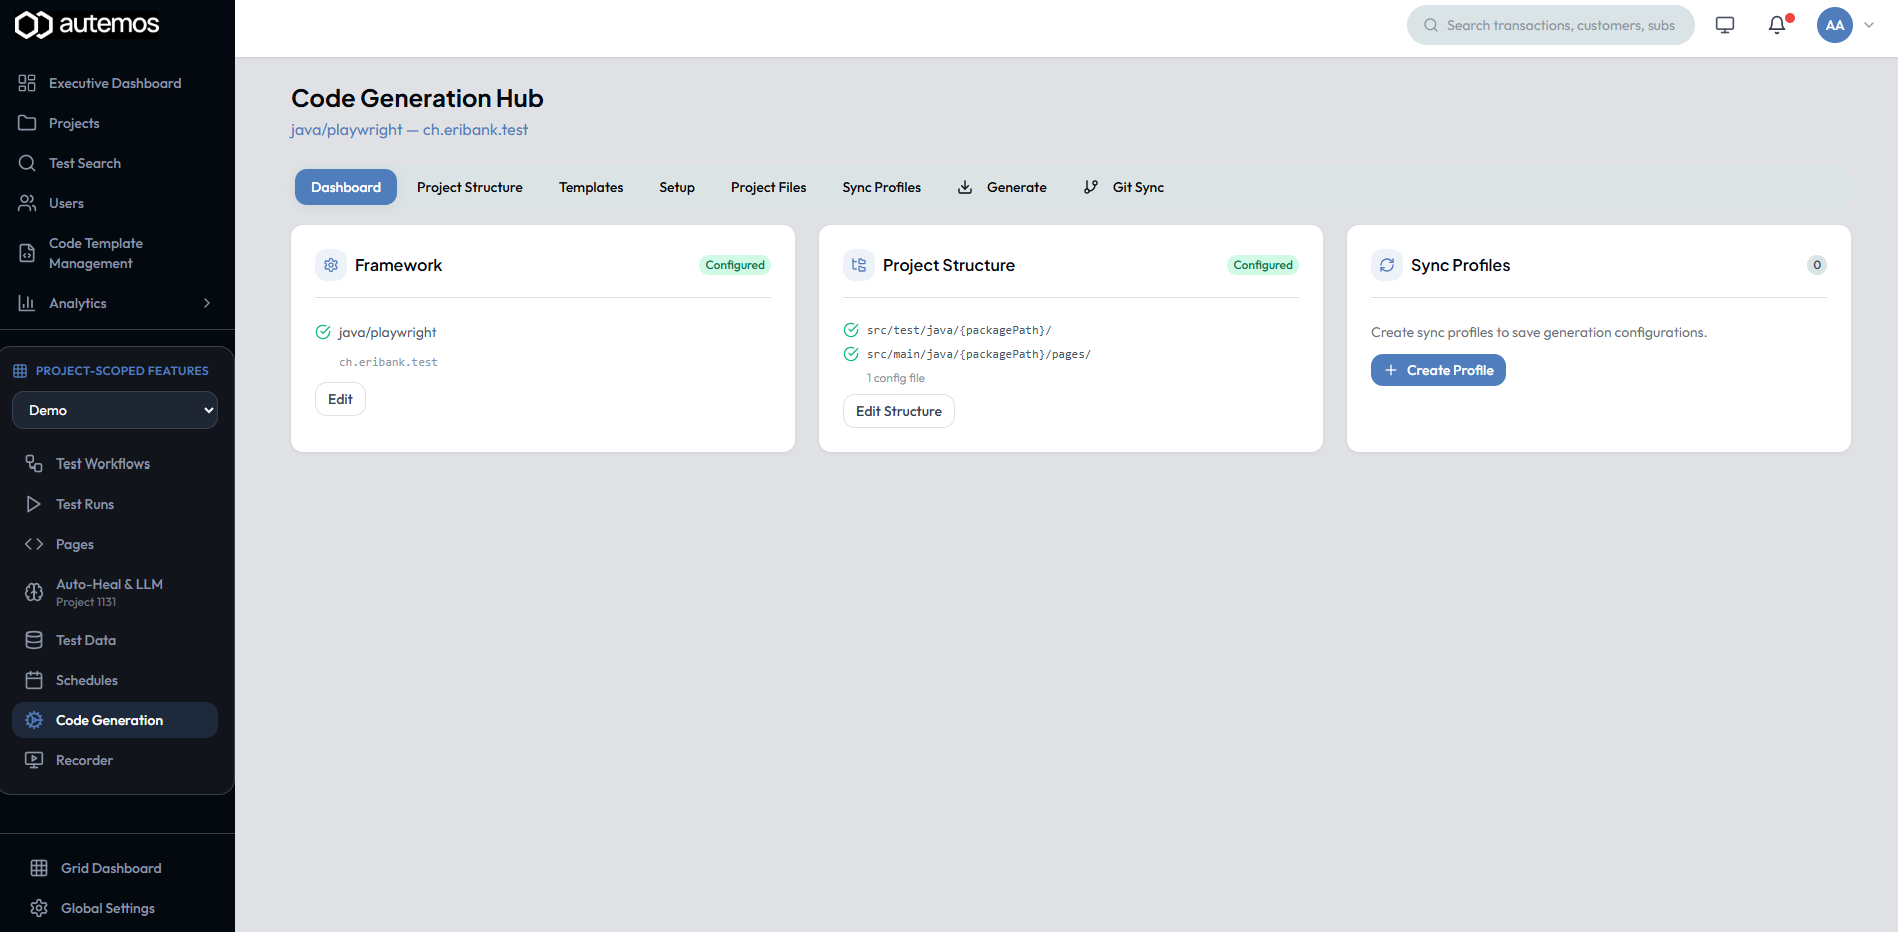Click the monitor icon in header
The height and width of the screenshot is (932, 1898).
[1725, 25]
